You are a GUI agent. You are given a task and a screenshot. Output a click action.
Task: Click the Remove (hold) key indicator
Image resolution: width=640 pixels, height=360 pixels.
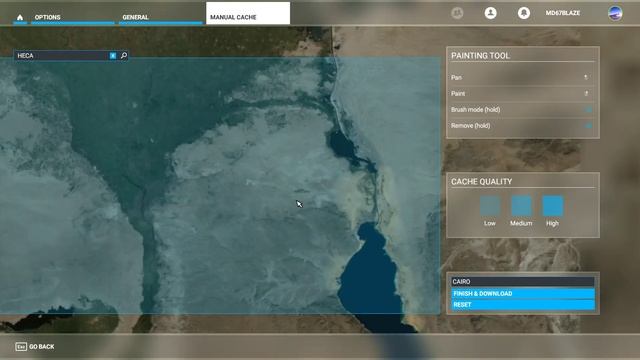click(x=588, y=126)
